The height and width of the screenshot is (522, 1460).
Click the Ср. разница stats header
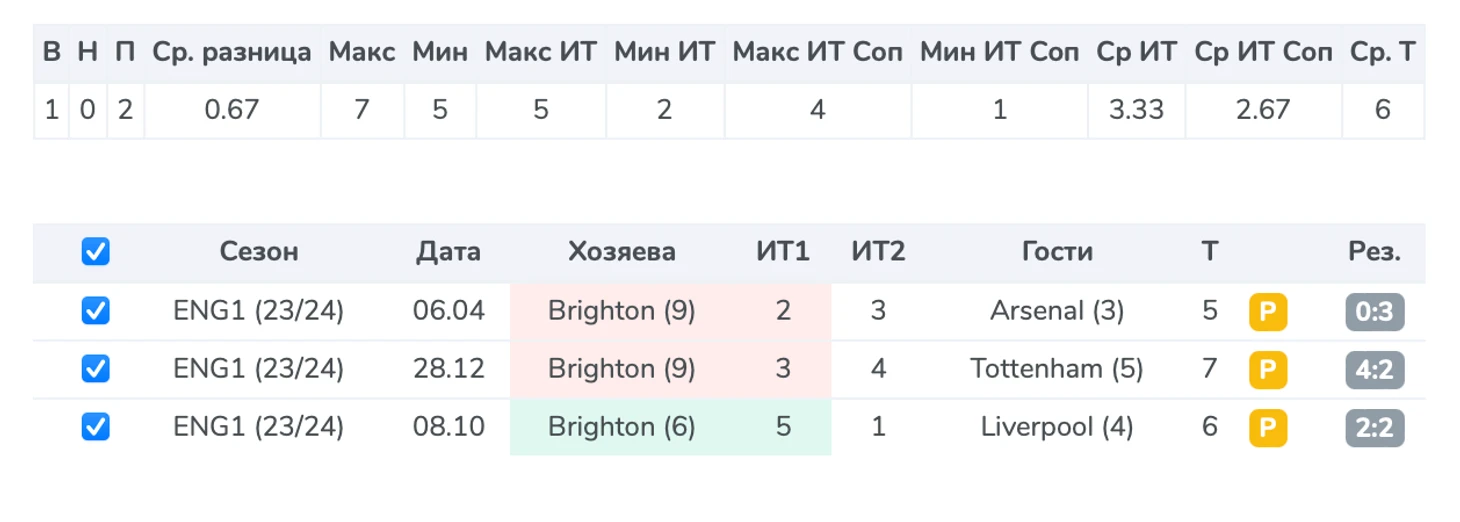pyautogui.click(x=232, y=52)
